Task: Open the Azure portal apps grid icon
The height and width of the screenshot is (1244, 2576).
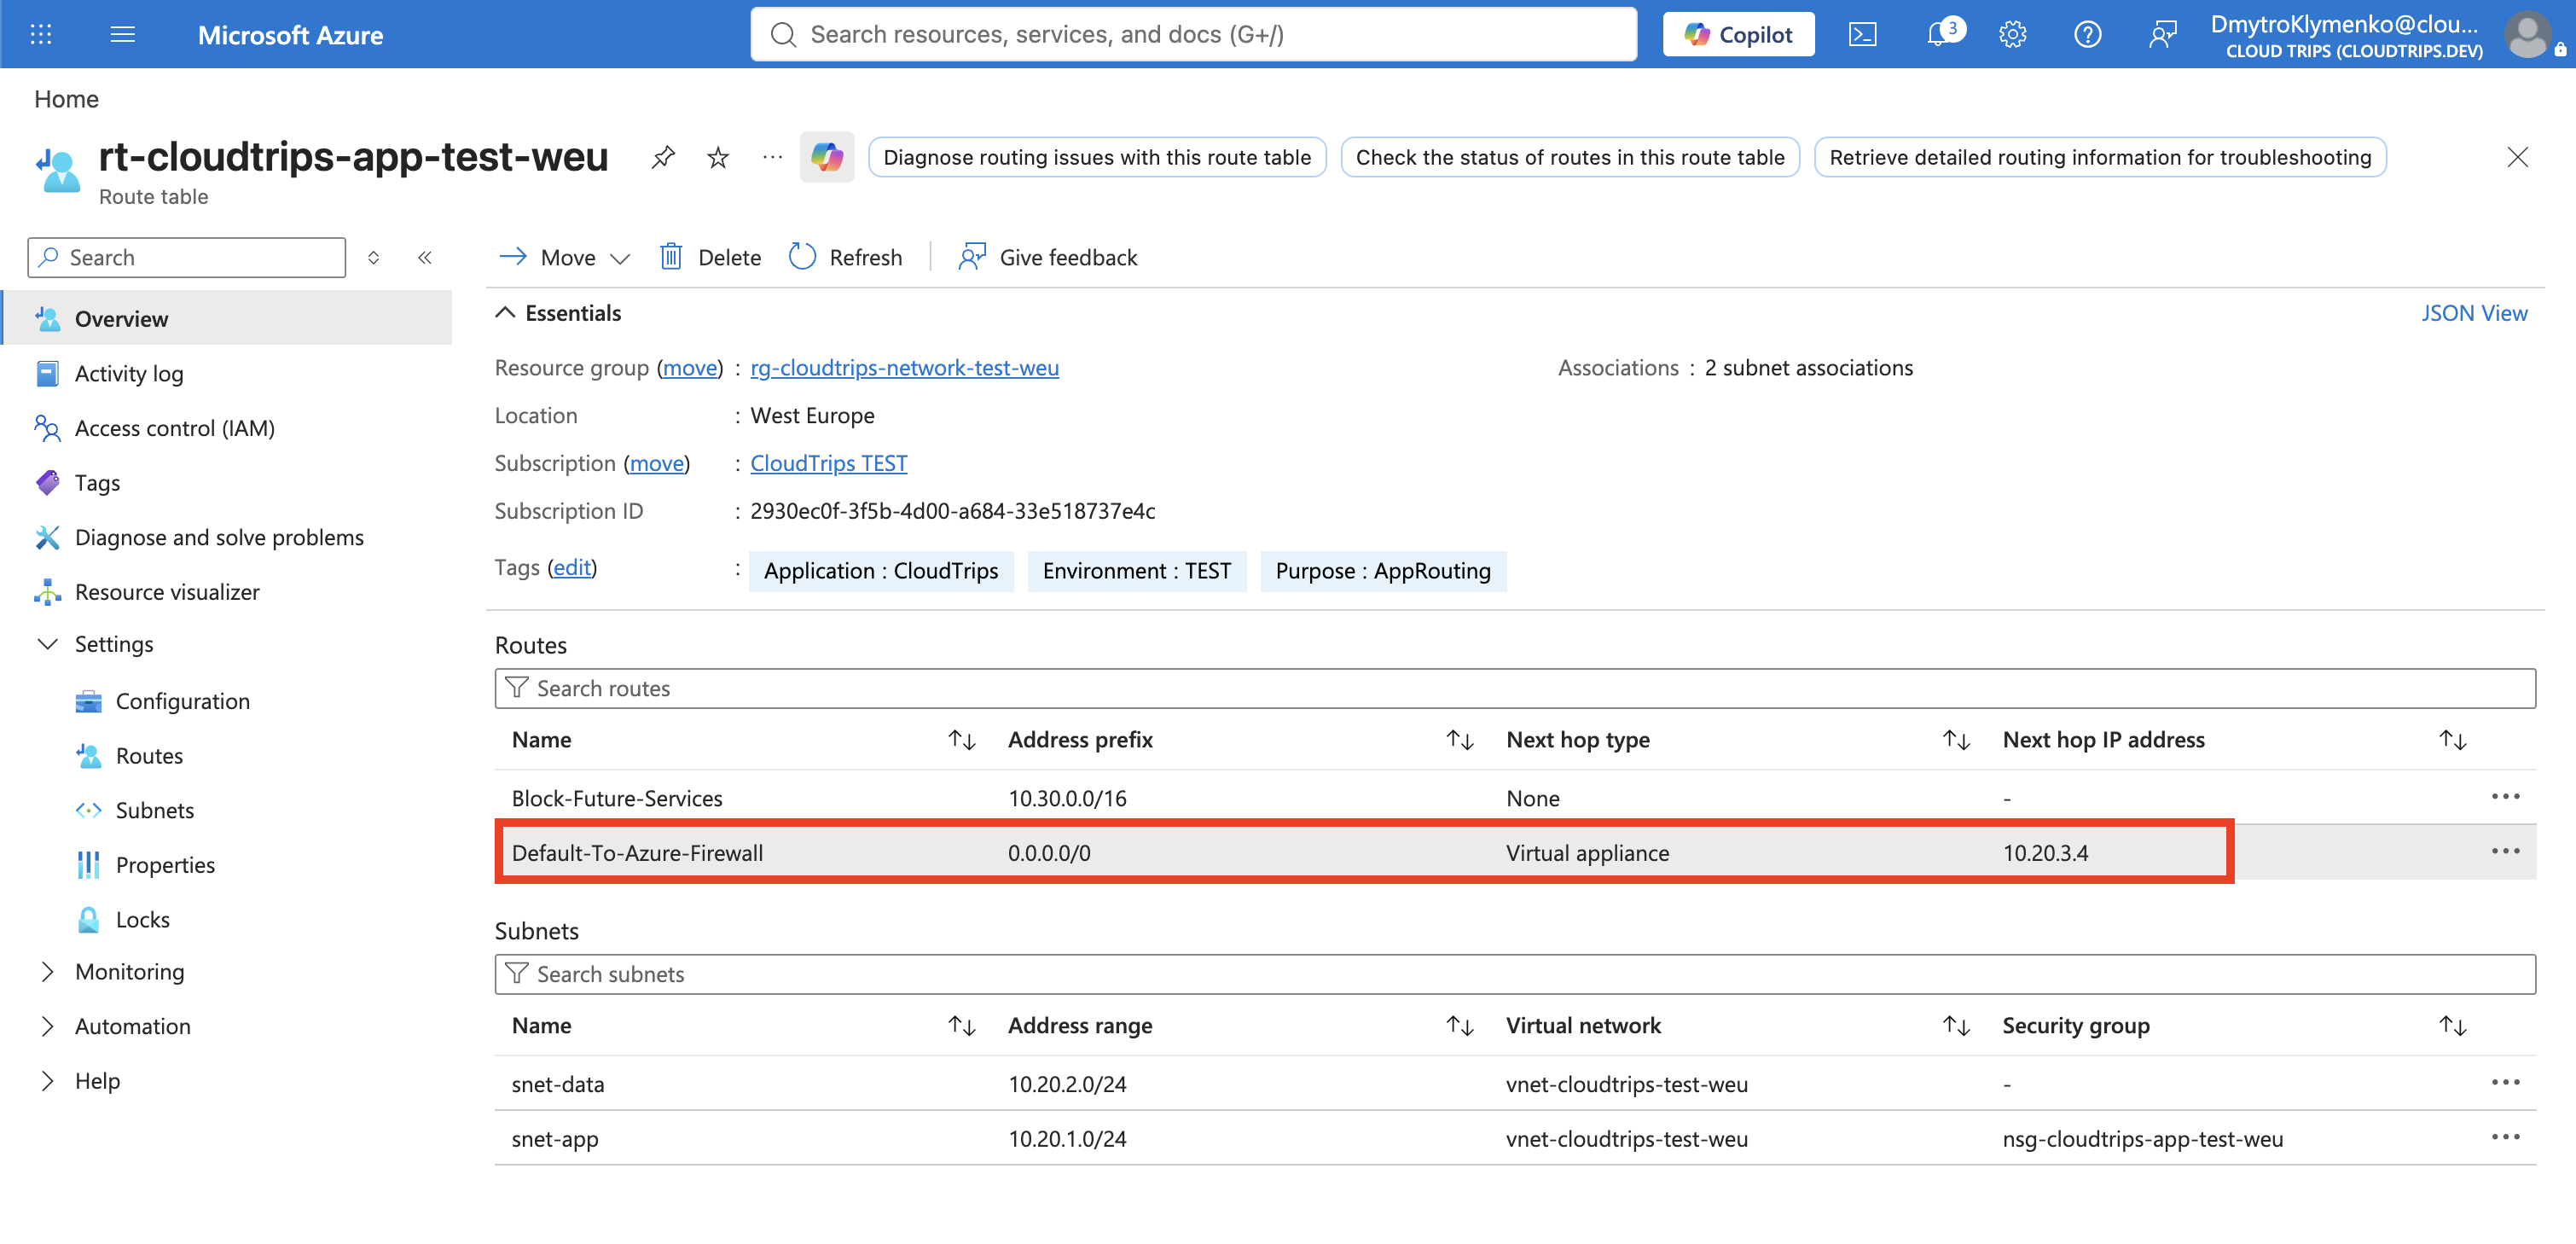Action: point(41,35)
